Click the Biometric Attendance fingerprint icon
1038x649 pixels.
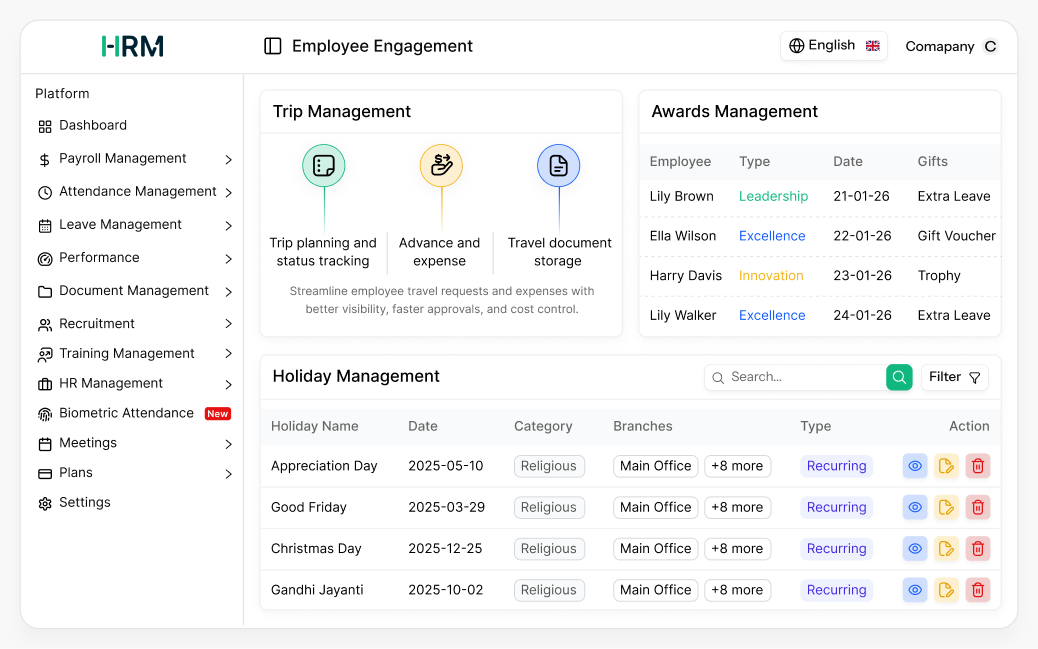point(45,413)
